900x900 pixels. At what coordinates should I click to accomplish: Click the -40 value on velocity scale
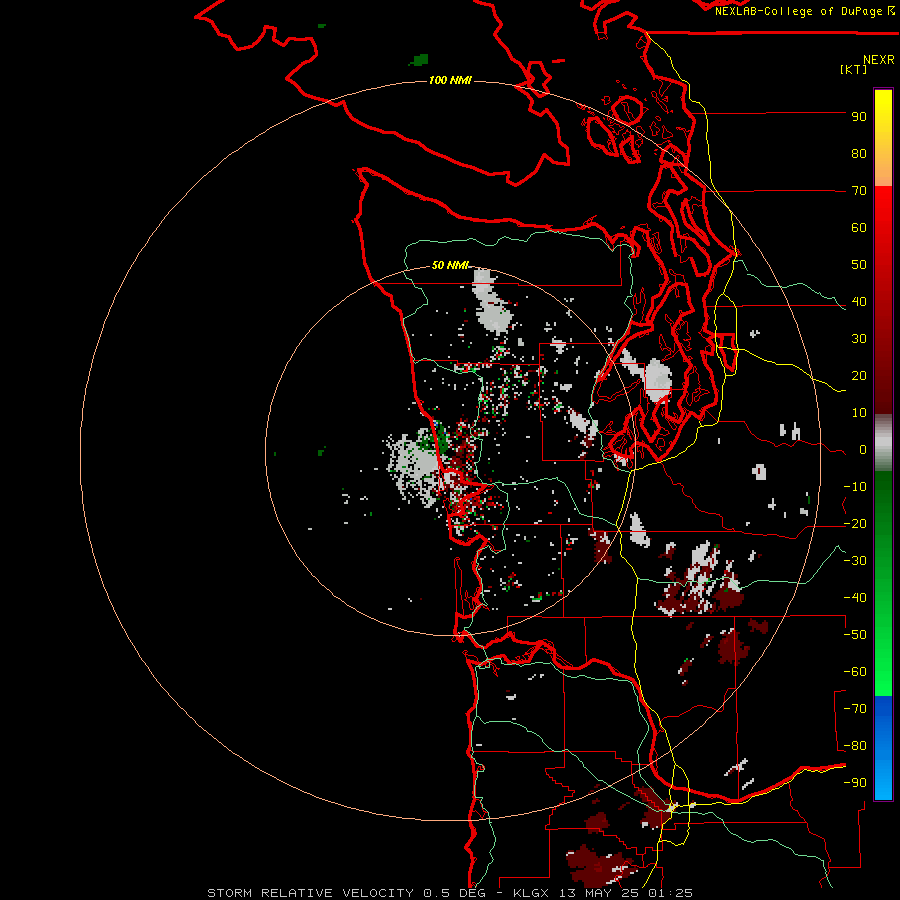pyautogui.click(x=855, y=598)
